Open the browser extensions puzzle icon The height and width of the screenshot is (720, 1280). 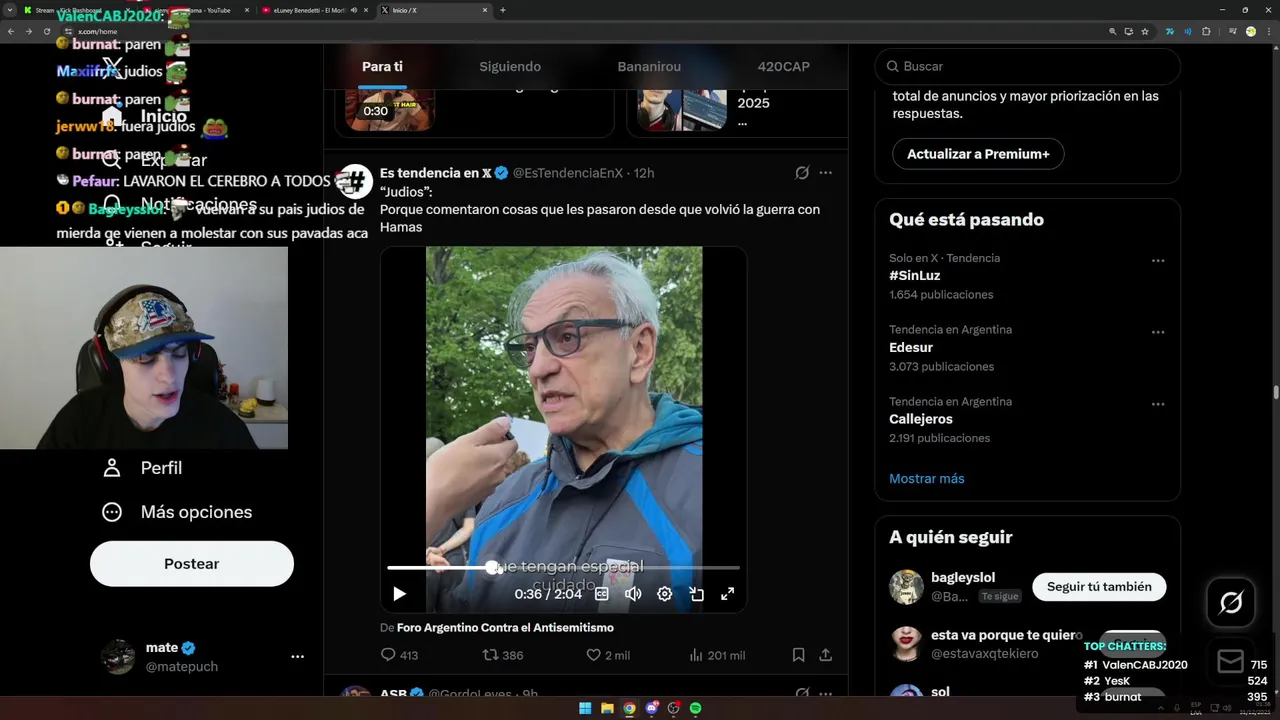[x=1206, y=31]
